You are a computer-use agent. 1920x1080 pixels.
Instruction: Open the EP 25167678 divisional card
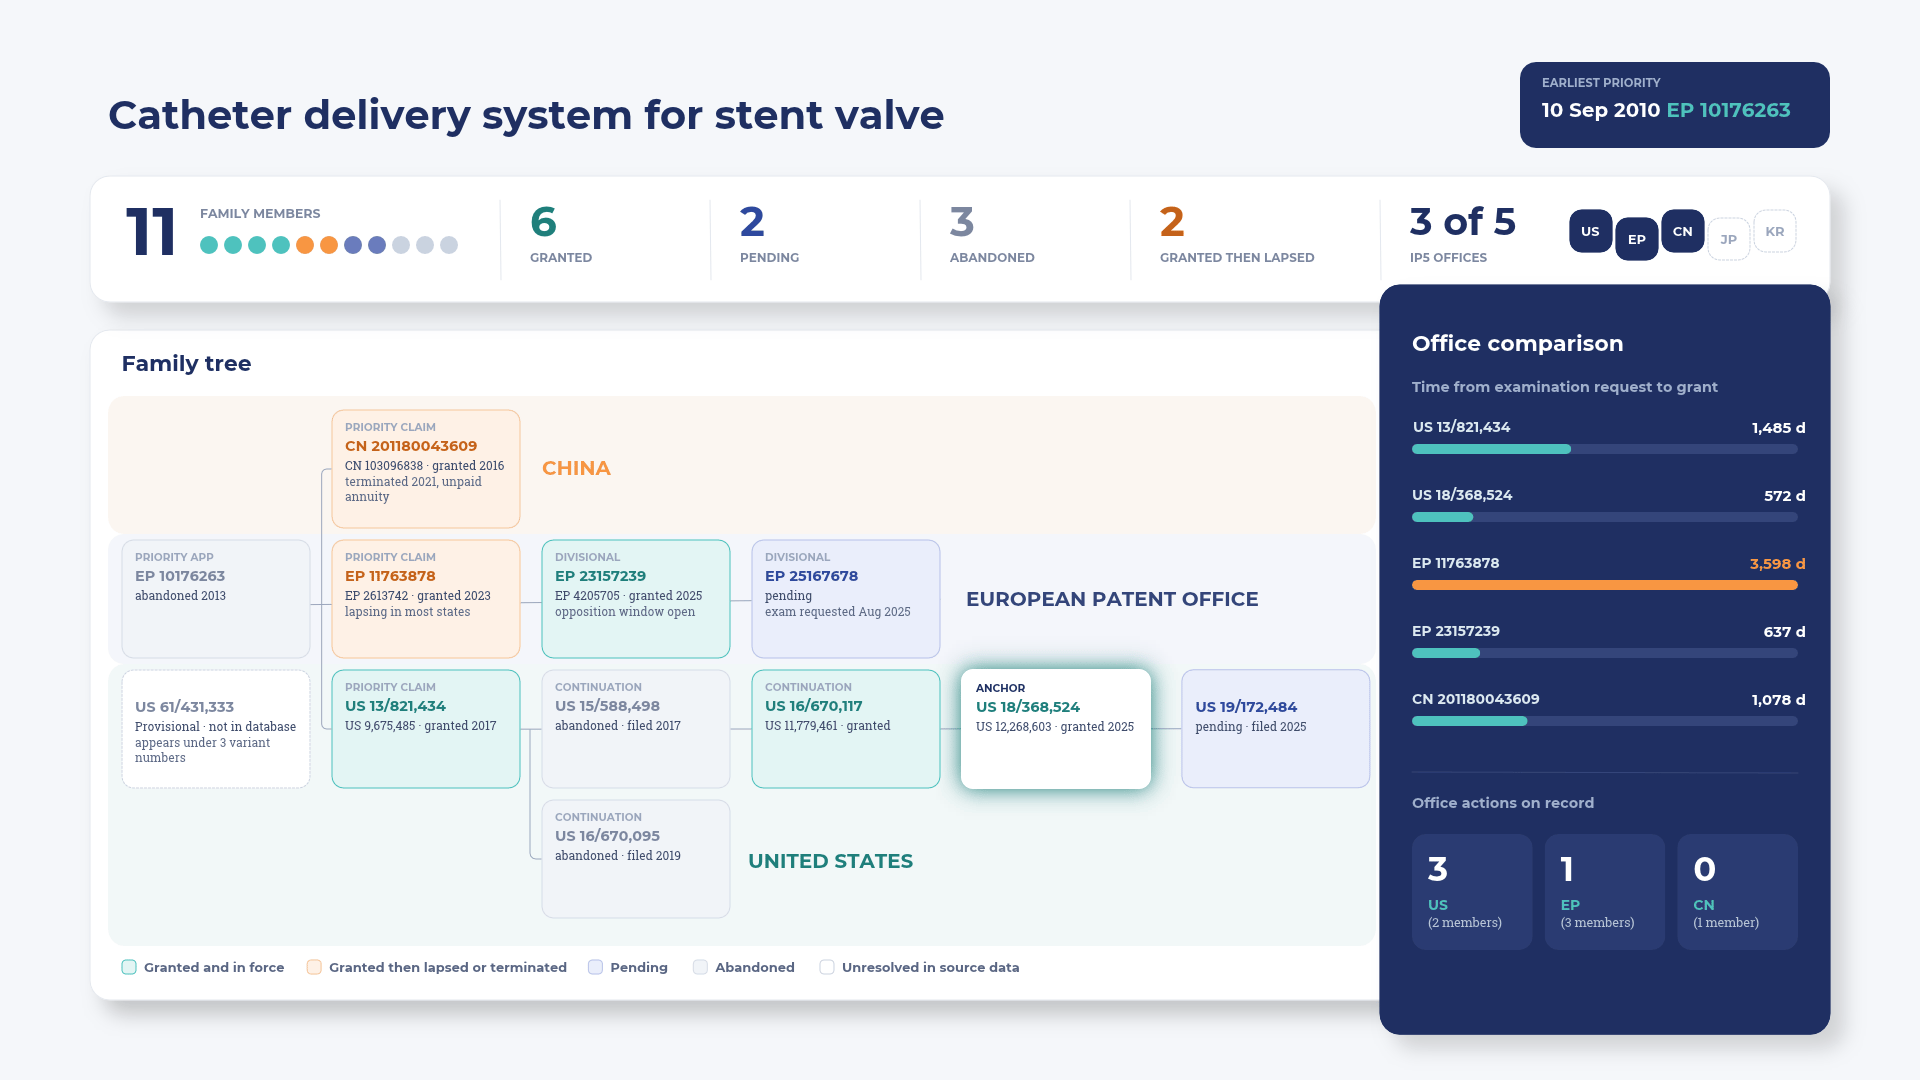coord(846,599)
